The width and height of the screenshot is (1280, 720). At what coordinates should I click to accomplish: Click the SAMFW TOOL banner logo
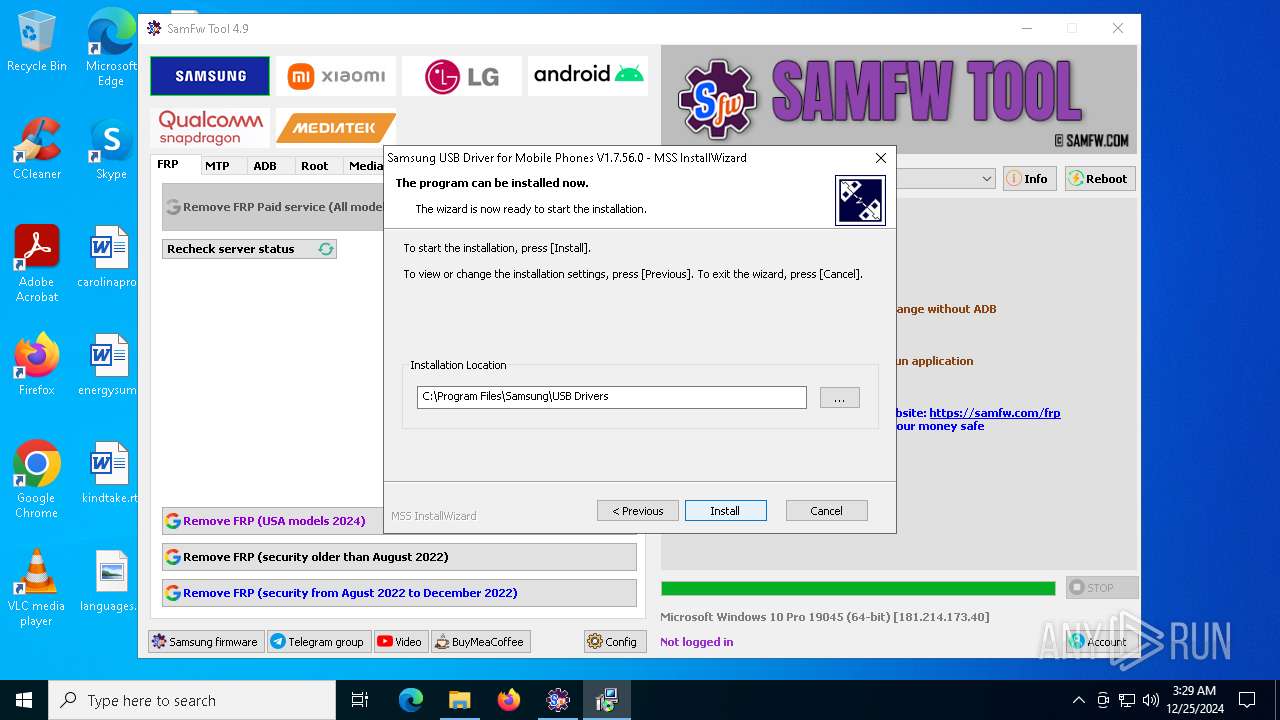click(899, 99)
